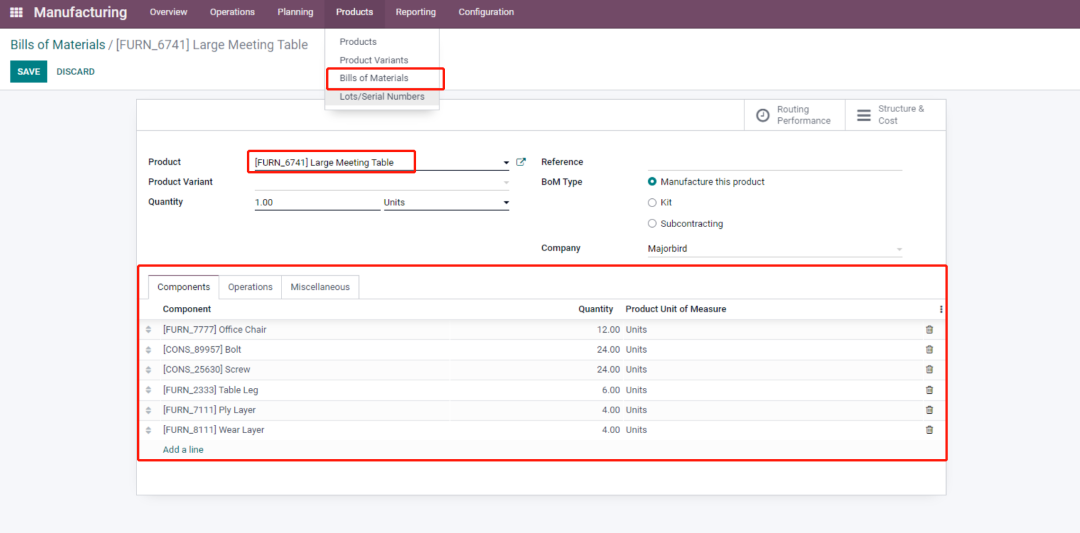
Task: Choose Bills of Materials from Products menu
Action: pos(374,78)
